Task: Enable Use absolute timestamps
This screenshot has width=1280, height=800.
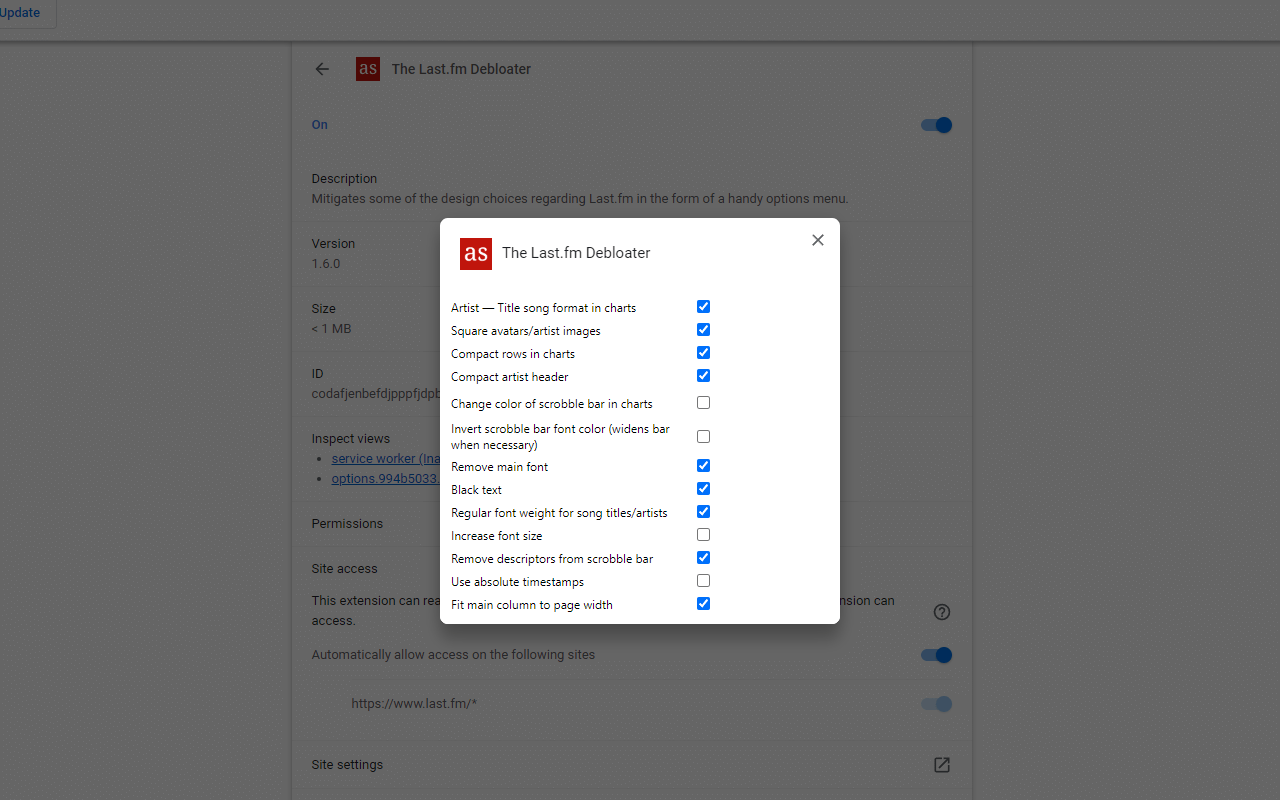Action: 704,581
